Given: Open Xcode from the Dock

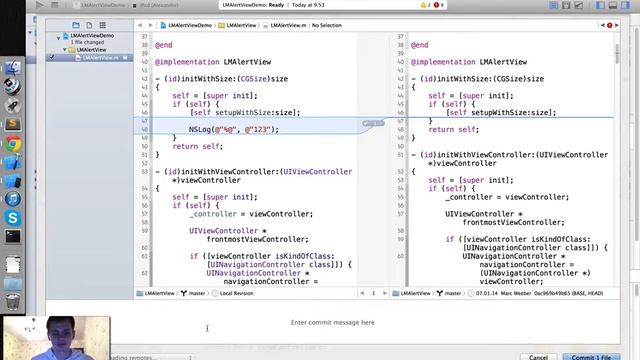Looking at the screenshot, I should click(x=13, y=162).
